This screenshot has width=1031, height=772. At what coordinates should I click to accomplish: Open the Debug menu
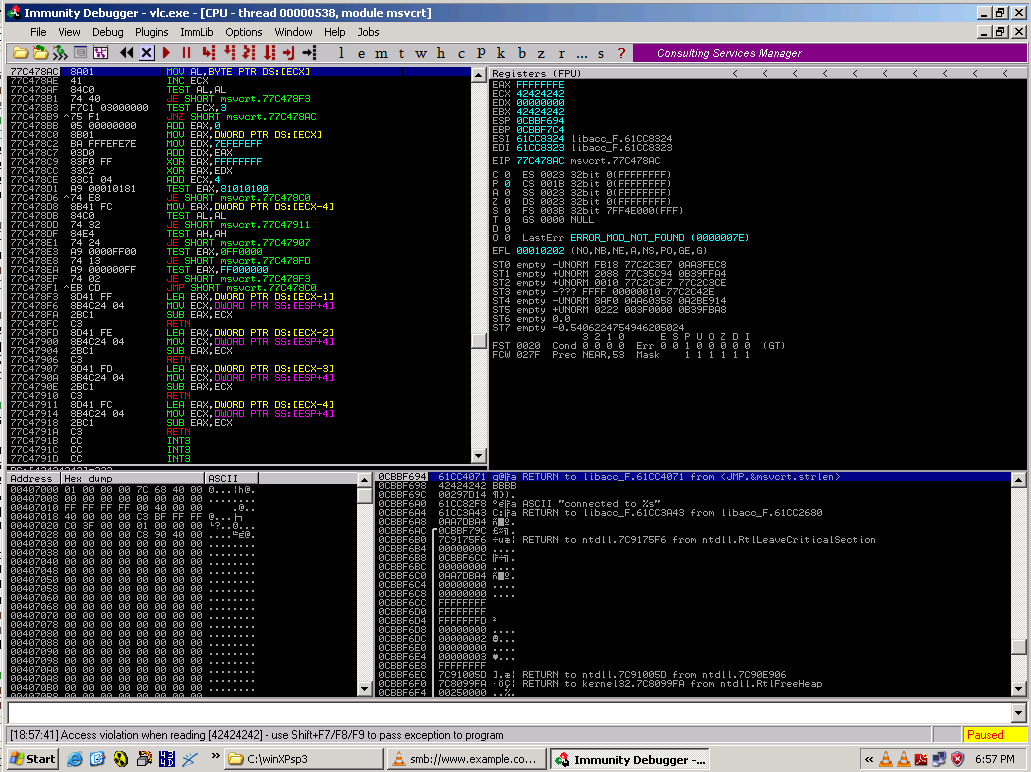click(x=107, y=32)
